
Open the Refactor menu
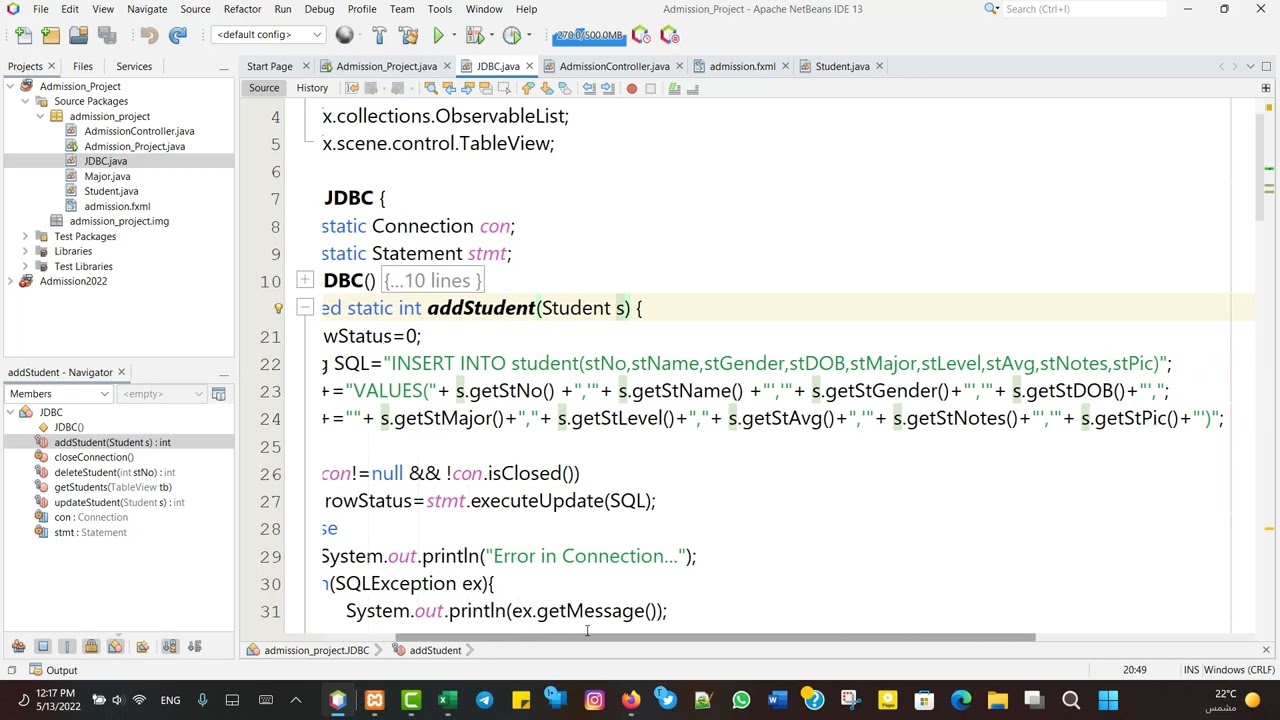pos(242,9)
